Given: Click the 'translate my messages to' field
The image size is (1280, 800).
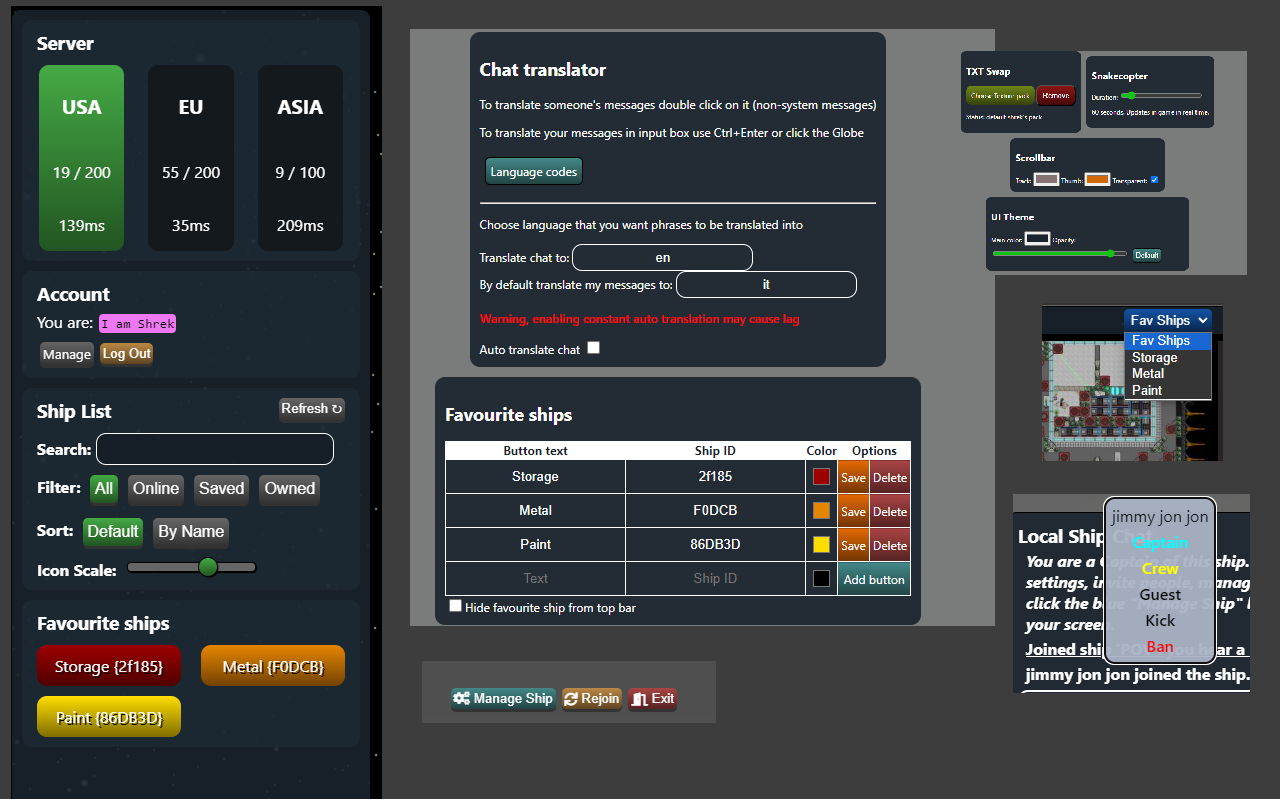Looking at the screenshot, I should 766,285.
